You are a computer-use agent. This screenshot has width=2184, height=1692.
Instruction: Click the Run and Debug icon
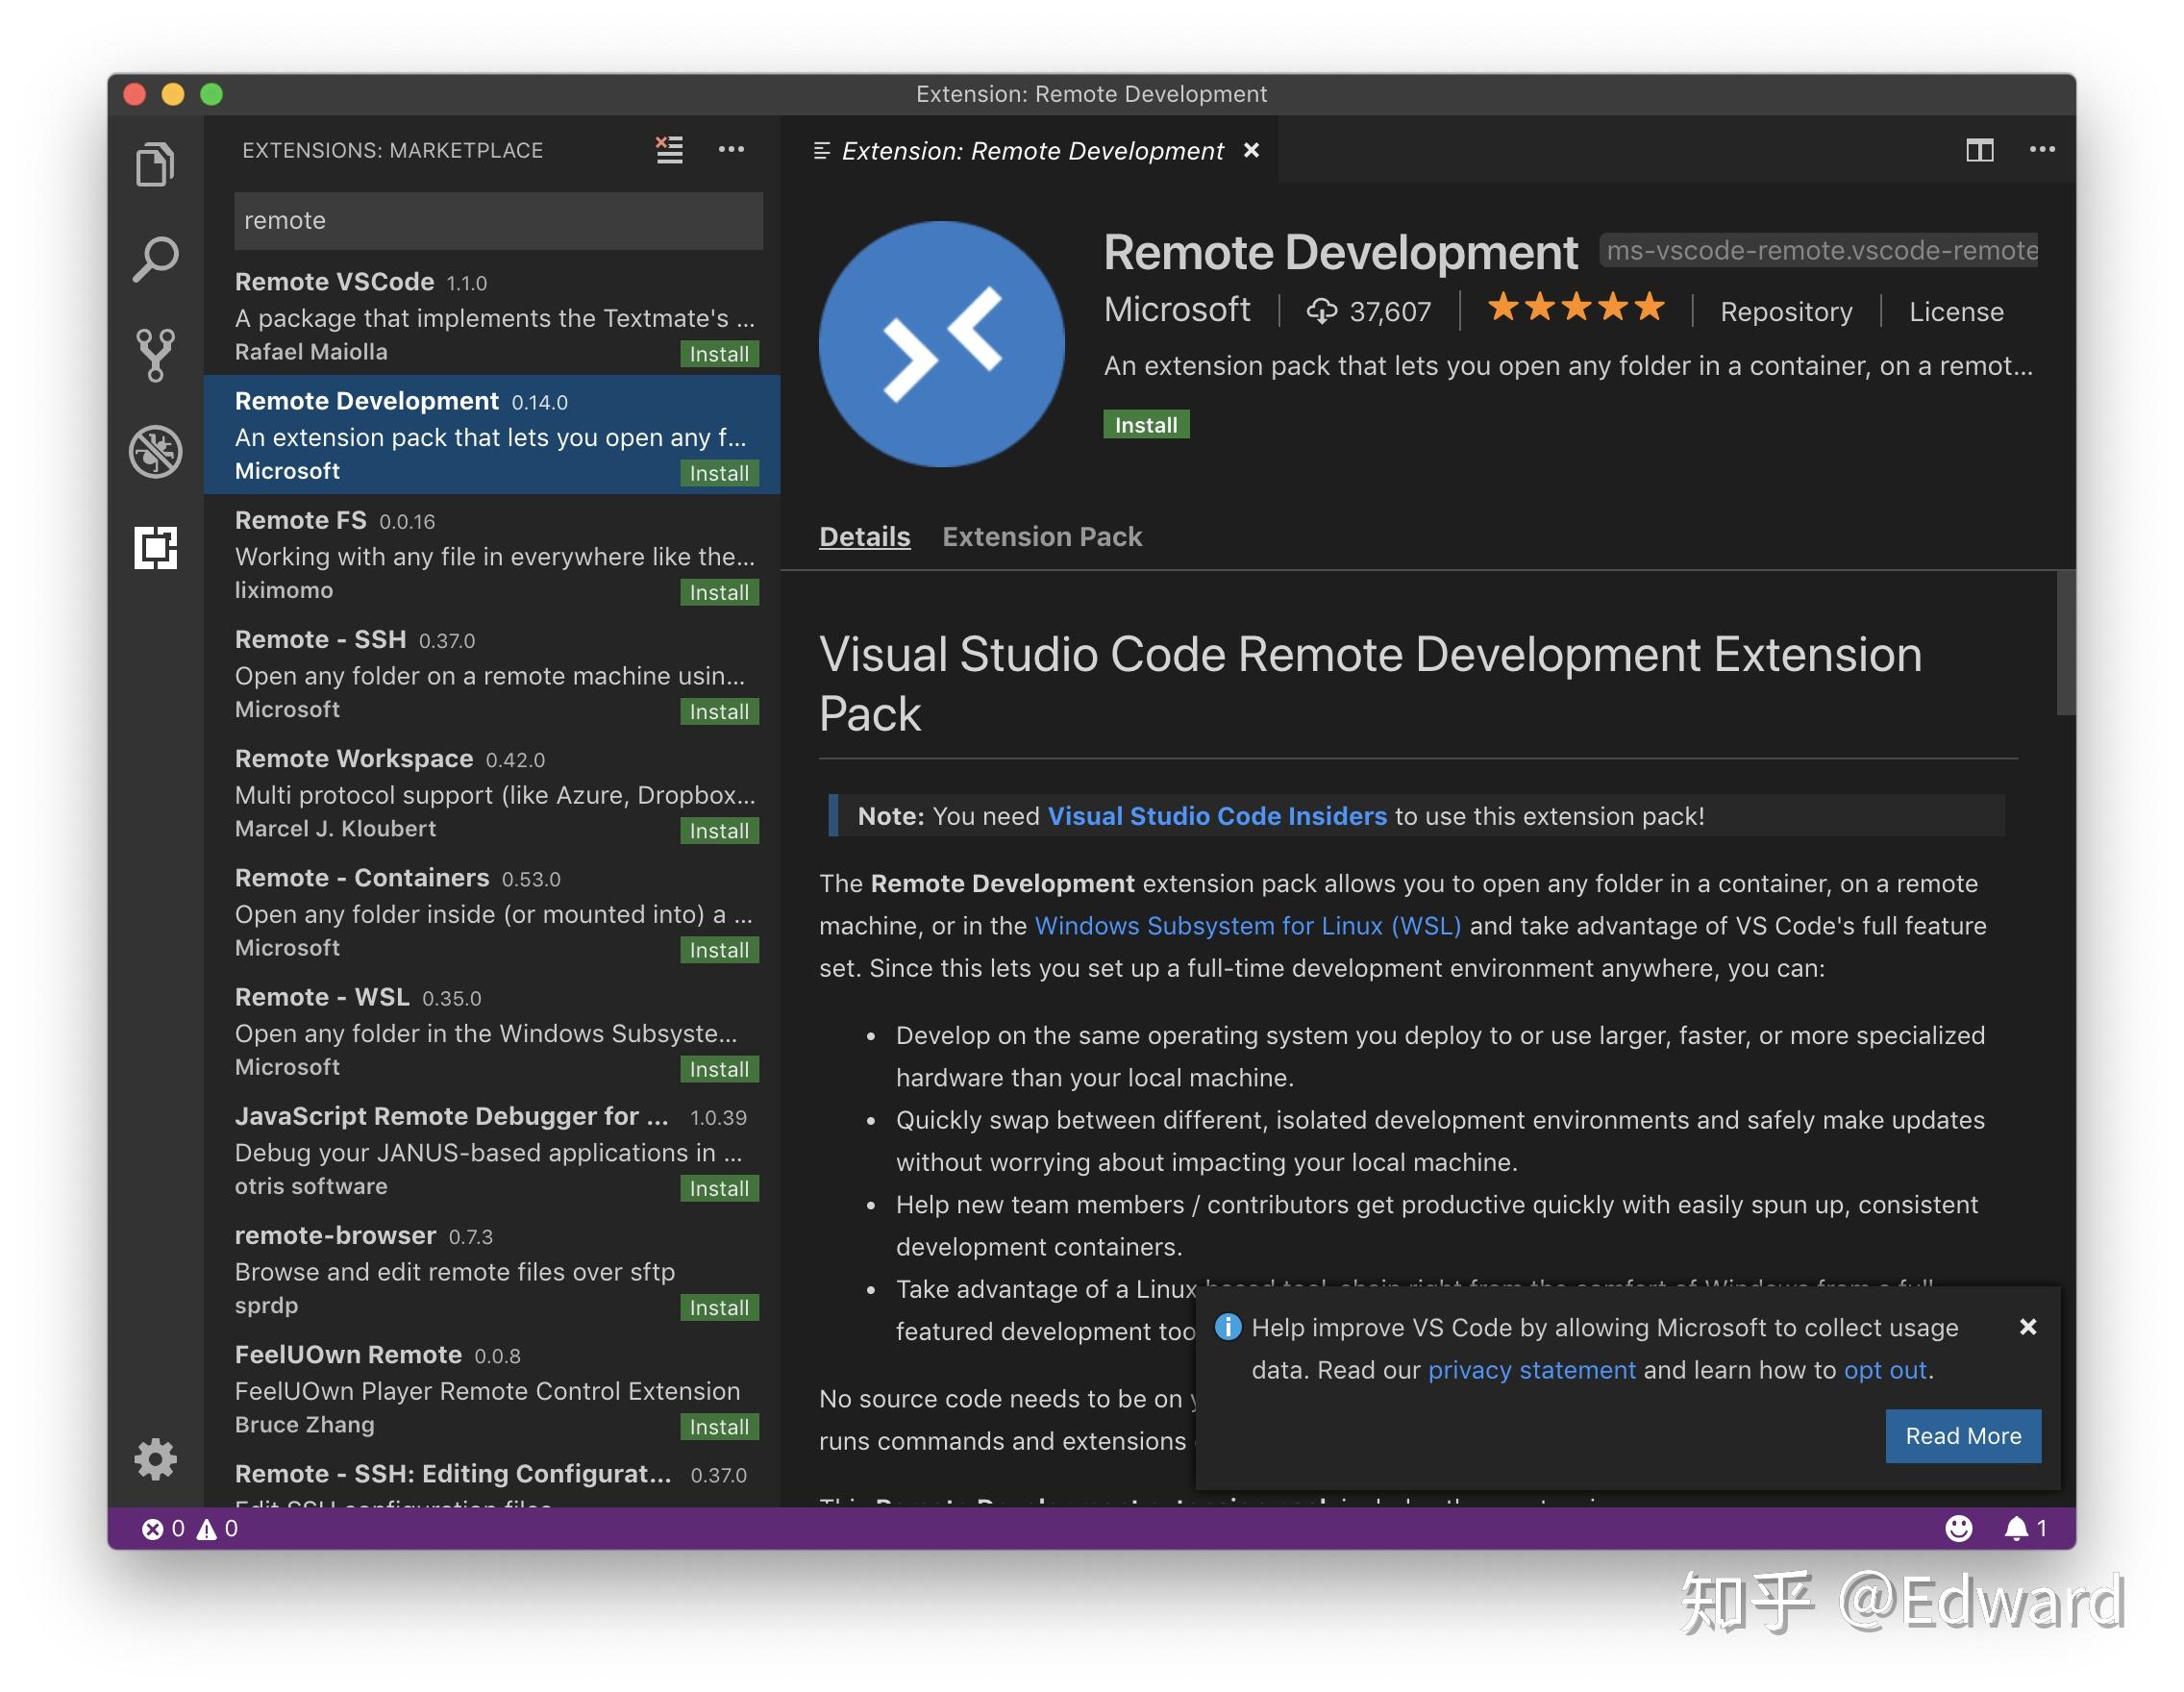pyautogui.click(x=156, y=452)
